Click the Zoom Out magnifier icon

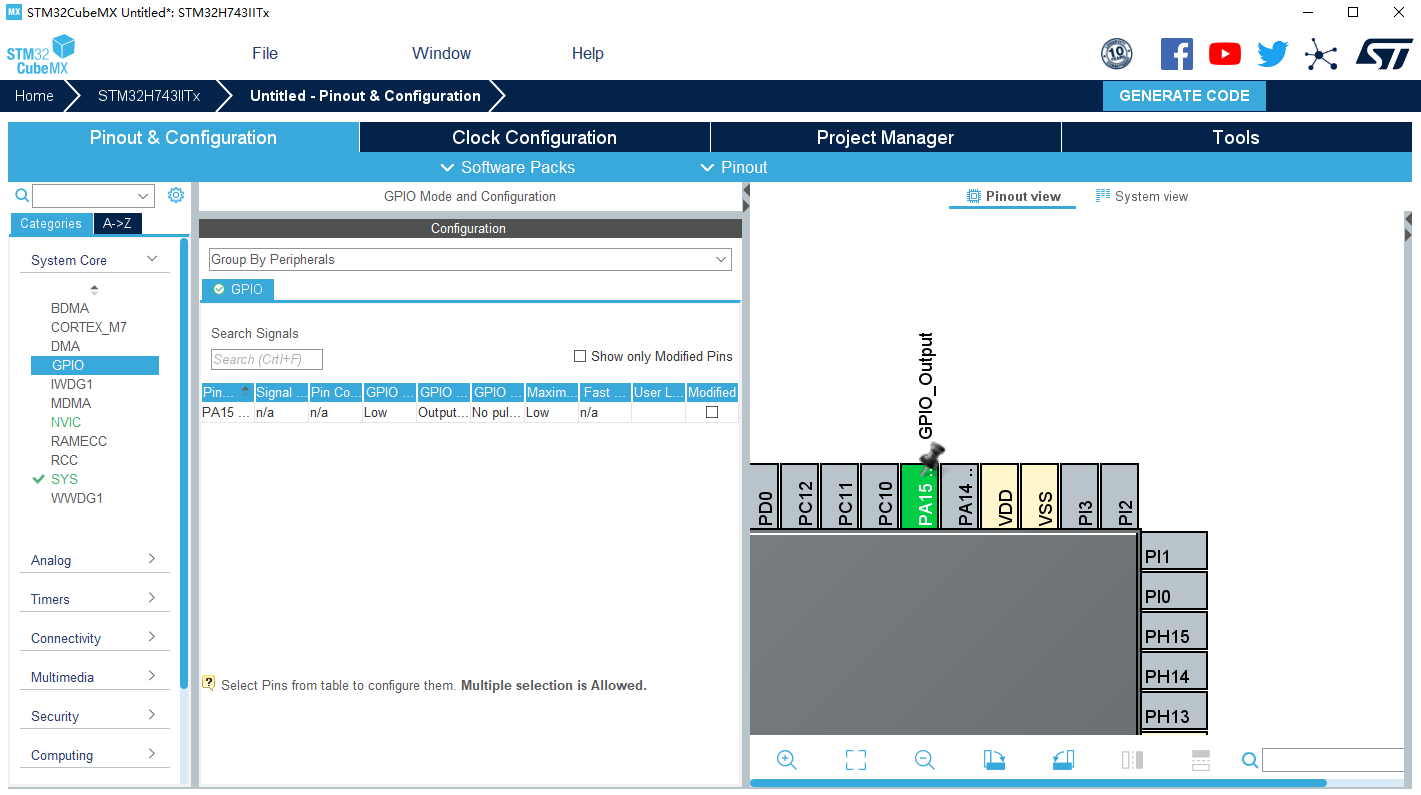pos(925,760)
